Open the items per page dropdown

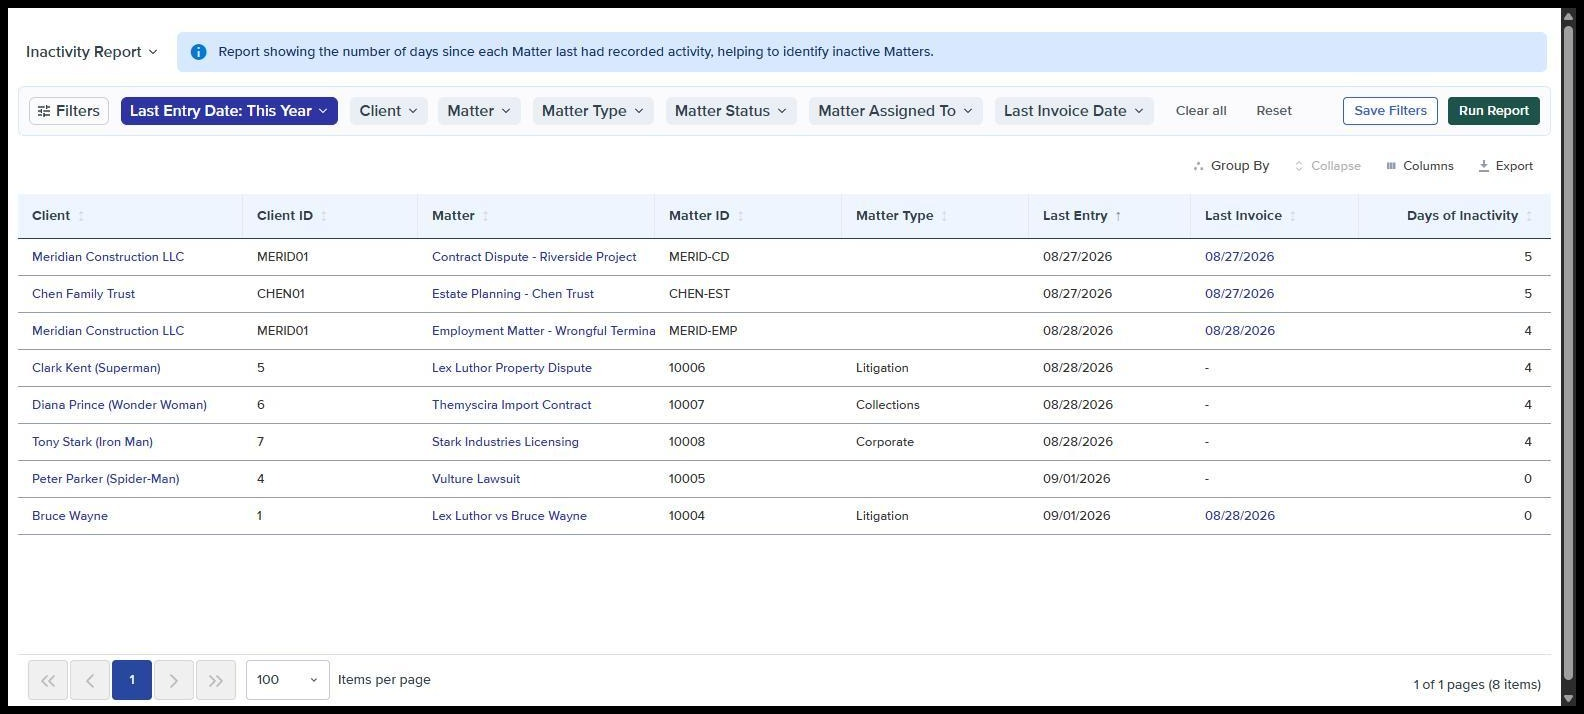coord(288,680)
